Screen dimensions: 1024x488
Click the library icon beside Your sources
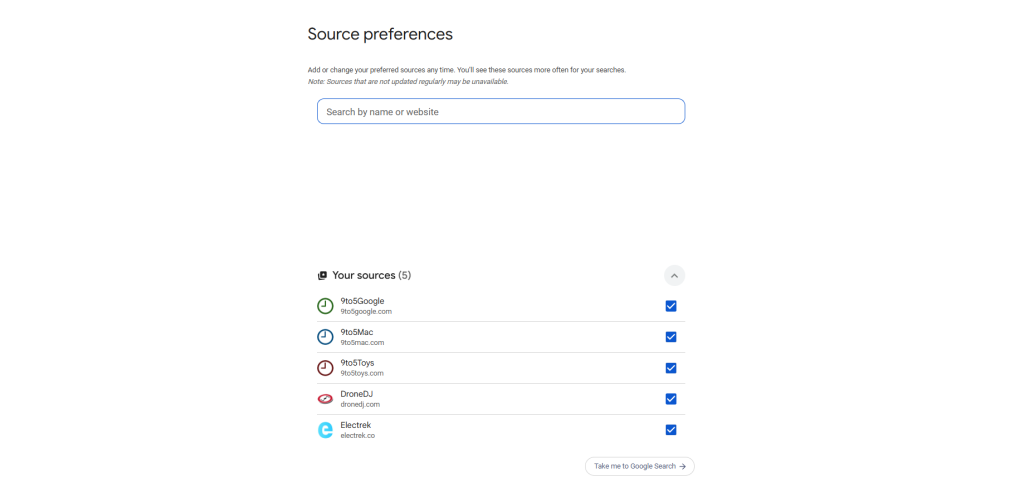click(x=322, y=276)
